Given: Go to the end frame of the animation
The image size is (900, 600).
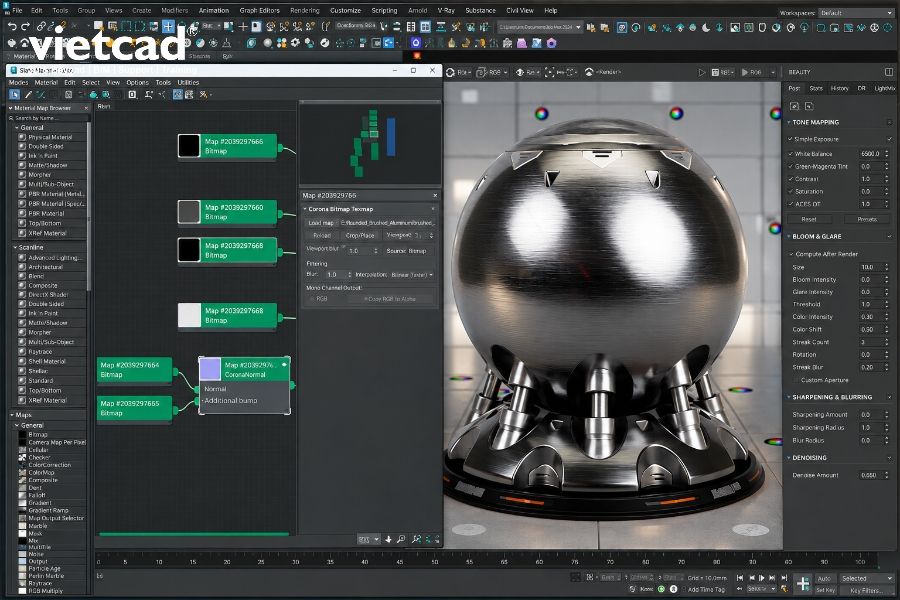Looking at the screenshot, I should (784, 578).
